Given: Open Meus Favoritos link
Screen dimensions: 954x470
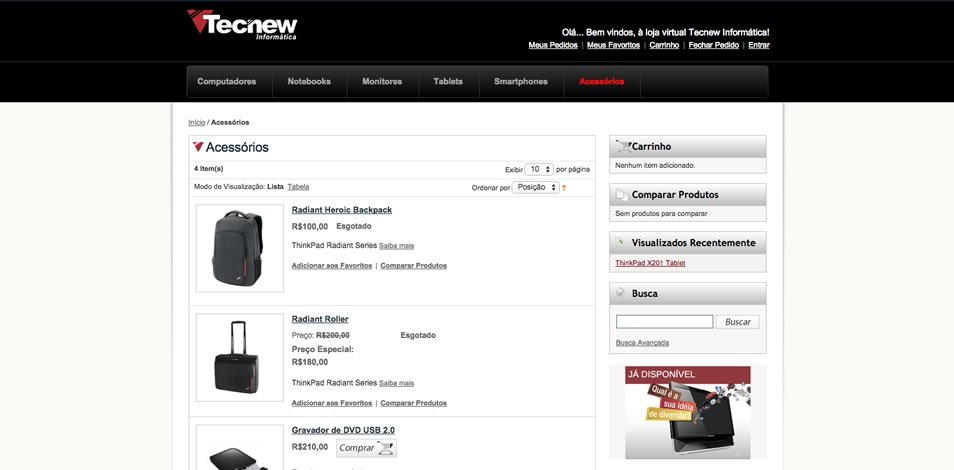Looking at the screenshot, I should [613, 45].
